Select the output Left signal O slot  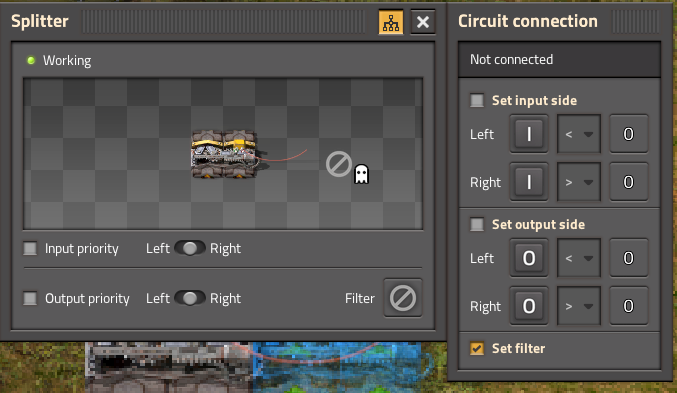(529, 258)
